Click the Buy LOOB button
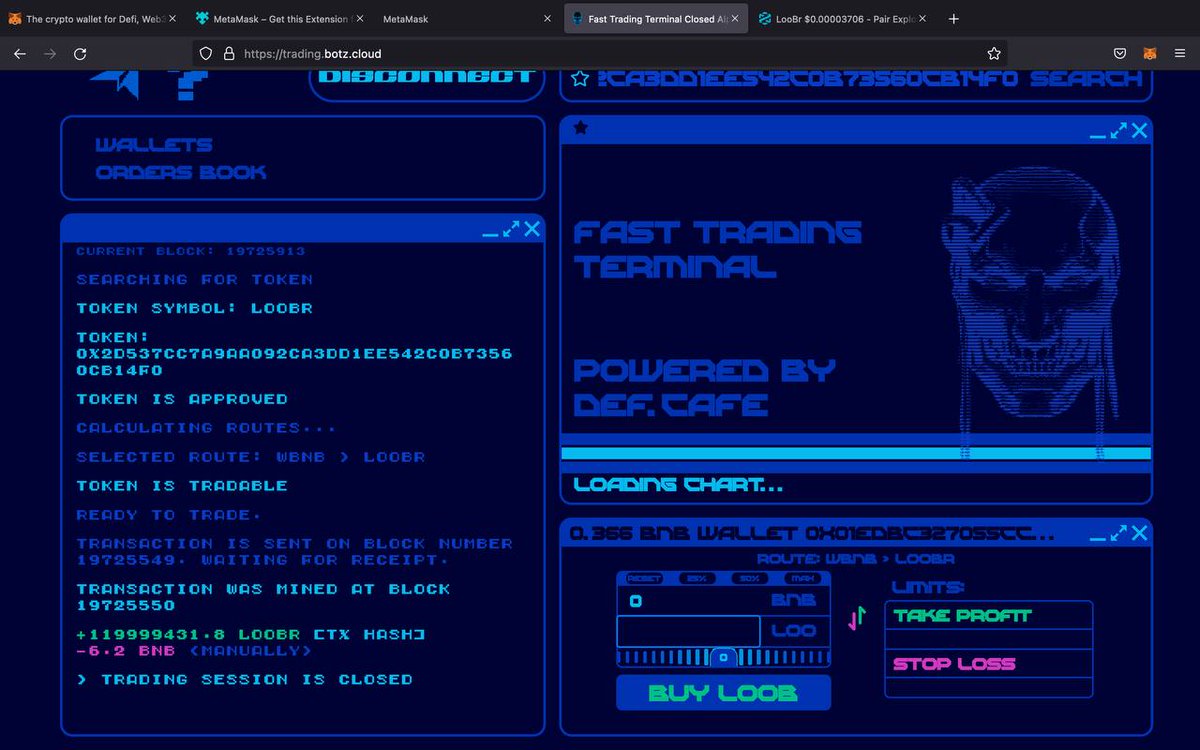 click(x=723, y=692)
